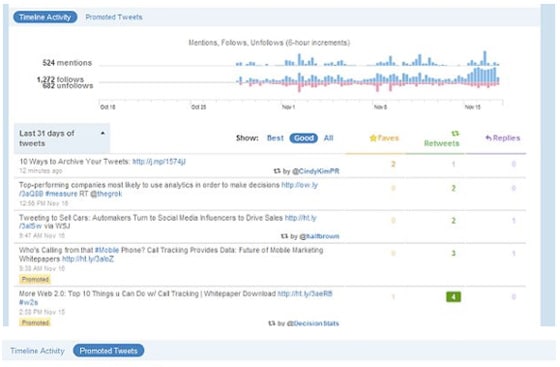Click the Oct 25 axis label on chart

199,107
